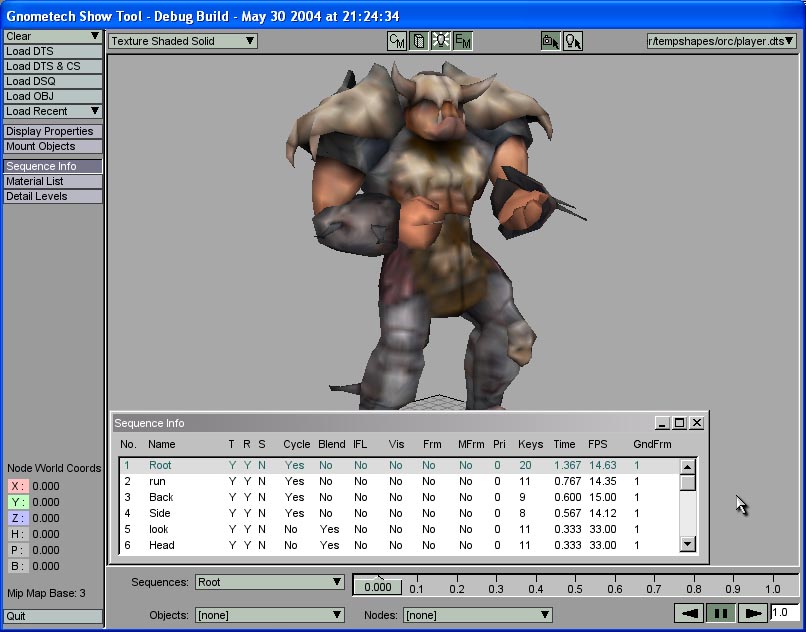Play the animation forward with the right arrow

coord(753,613)
